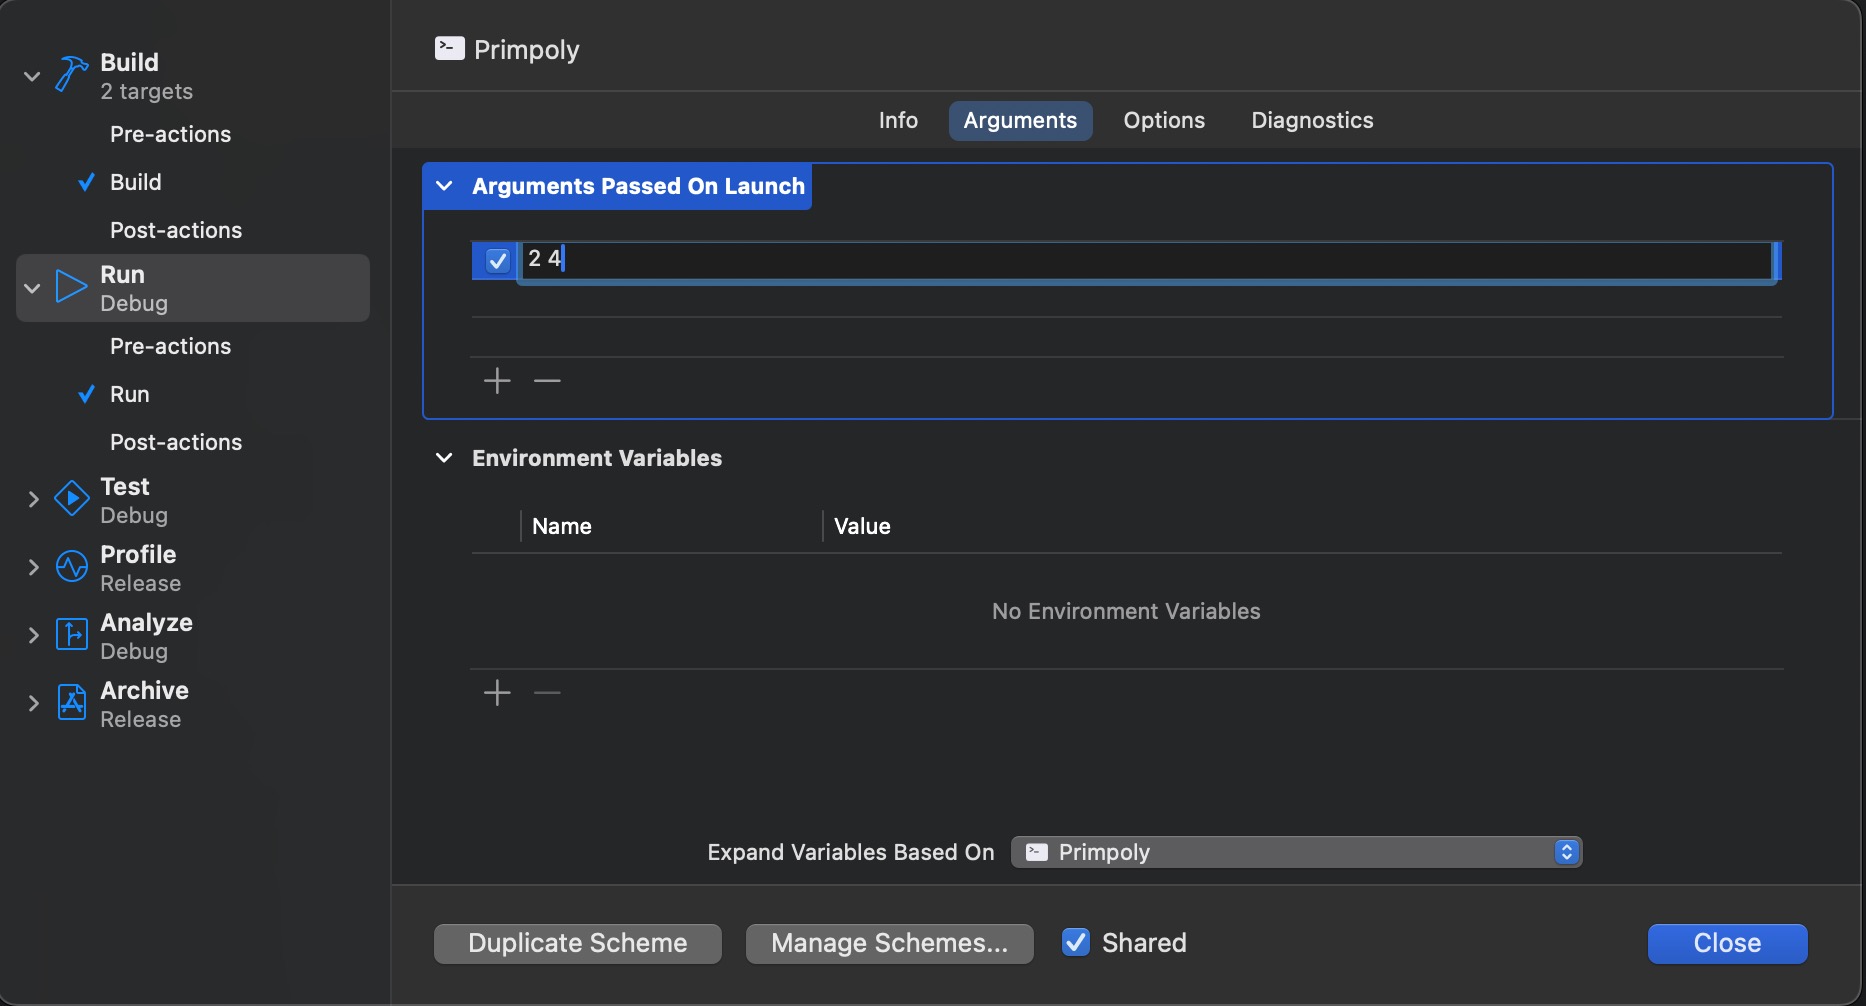Collapse the Build section chevron
The height and width of the screenshot is (1006, 1866).
(32, 76)
